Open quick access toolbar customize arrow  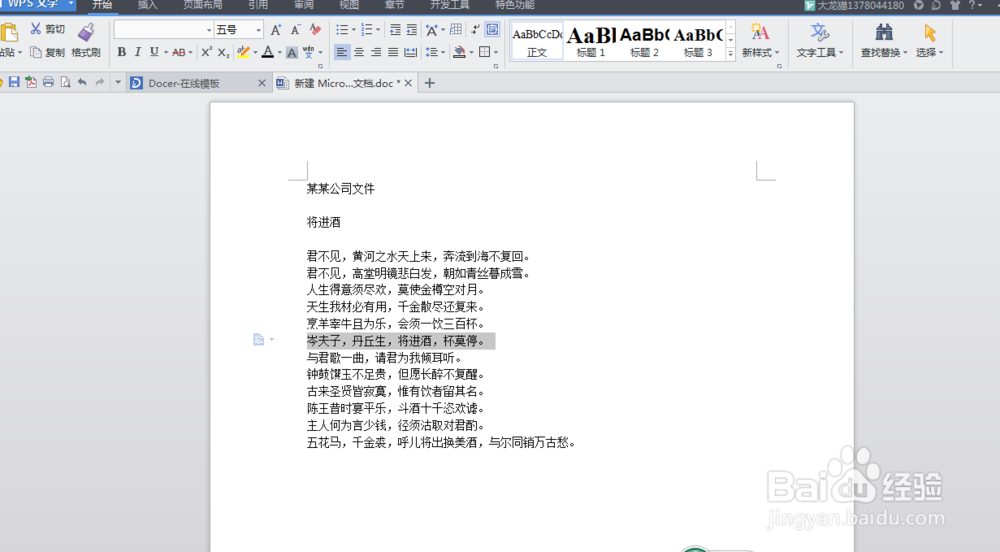point(117,82)
